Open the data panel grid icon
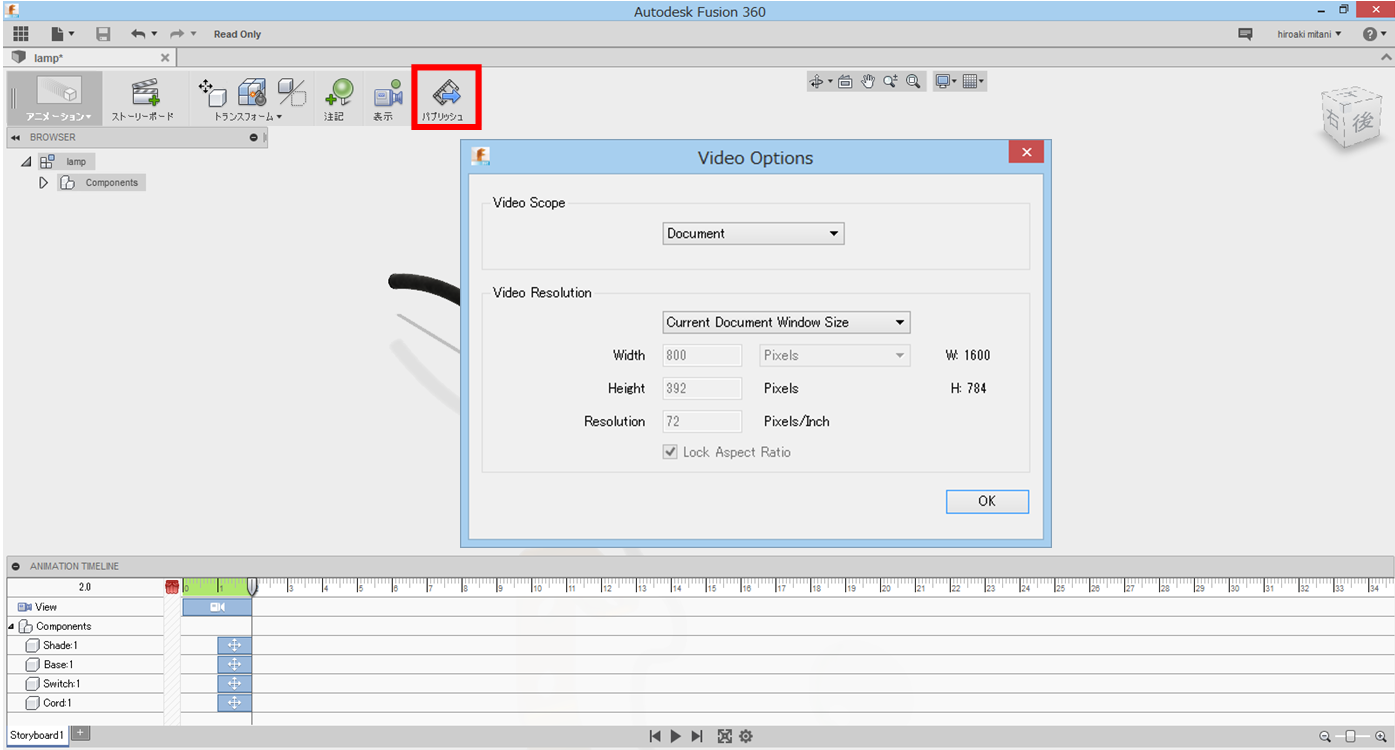Image resolution: width=1395 pixels, height=750 pixels. click(x=20, y=34)
